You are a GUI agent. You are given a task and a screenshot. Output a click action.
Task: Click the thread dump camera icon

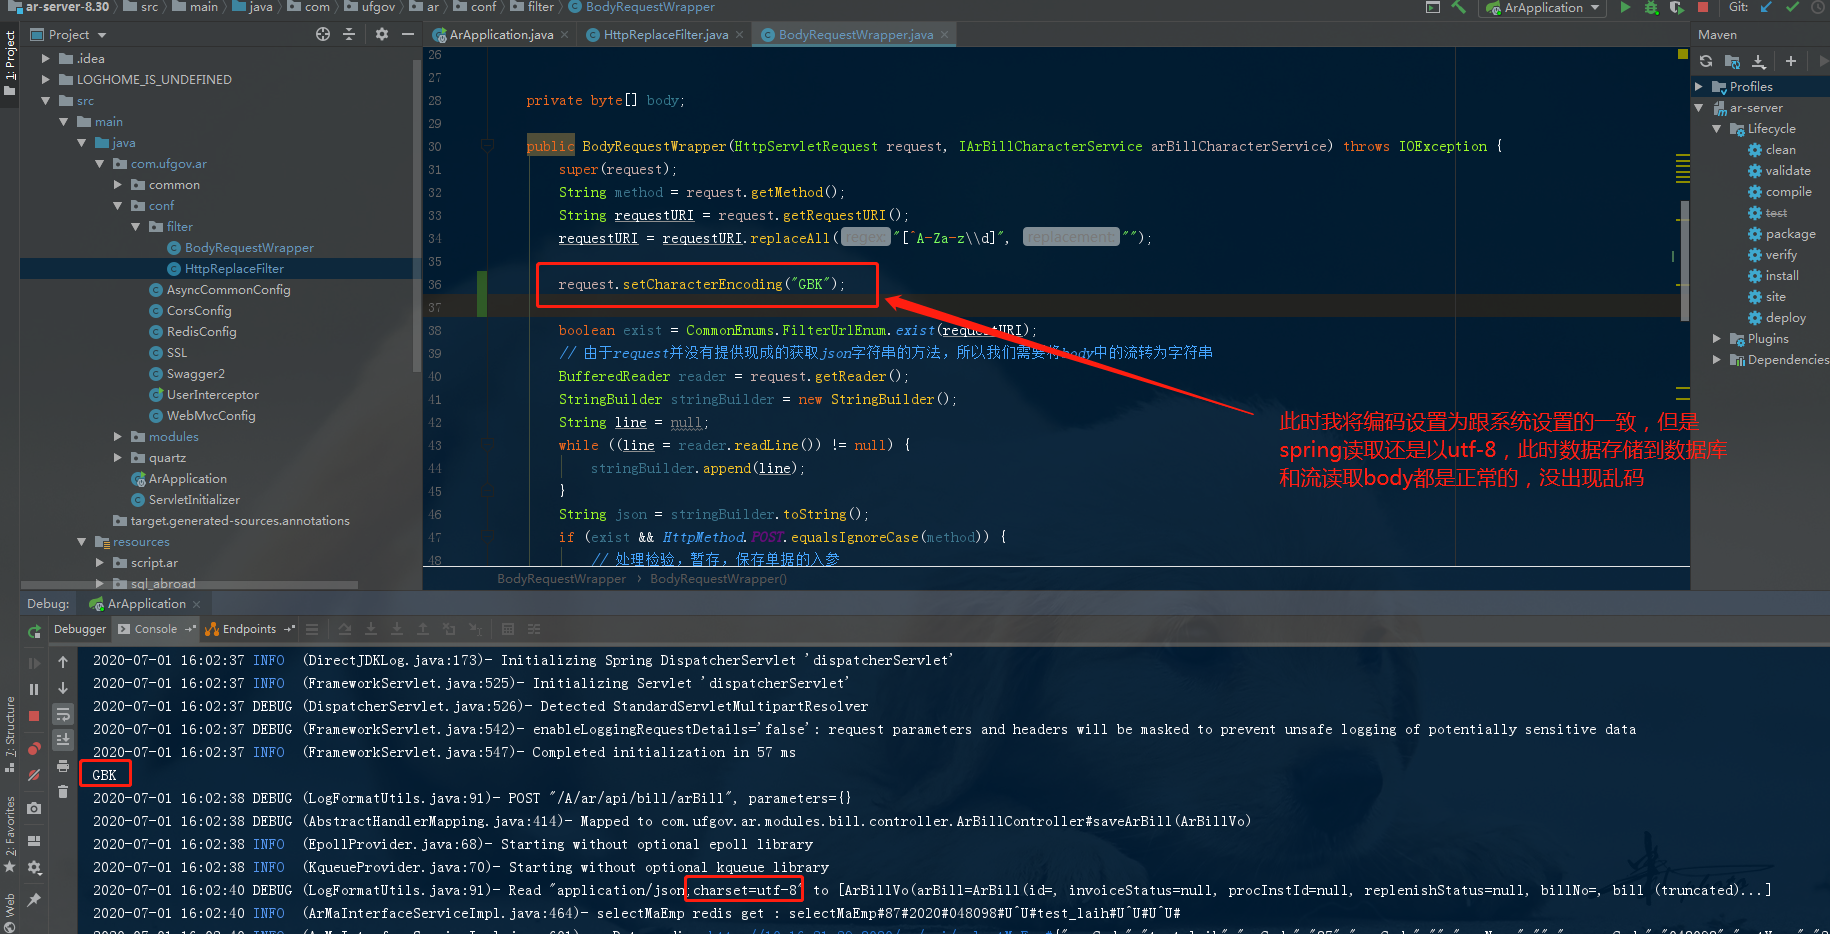(34, 808)
